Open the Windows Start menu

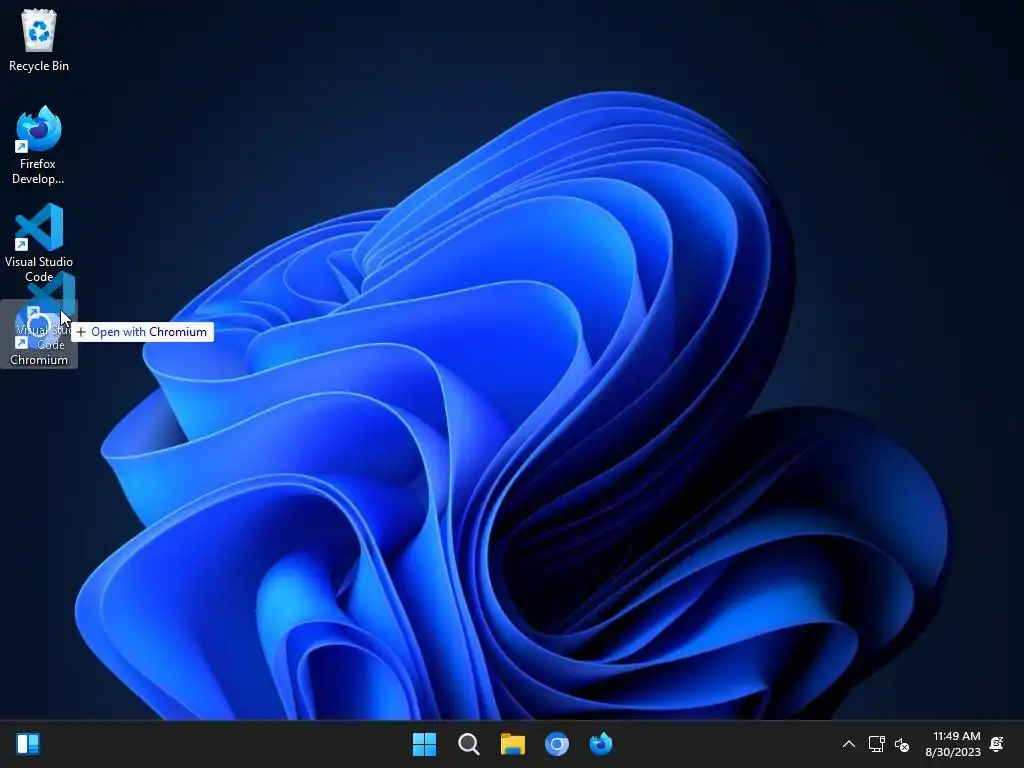[424, 744]
